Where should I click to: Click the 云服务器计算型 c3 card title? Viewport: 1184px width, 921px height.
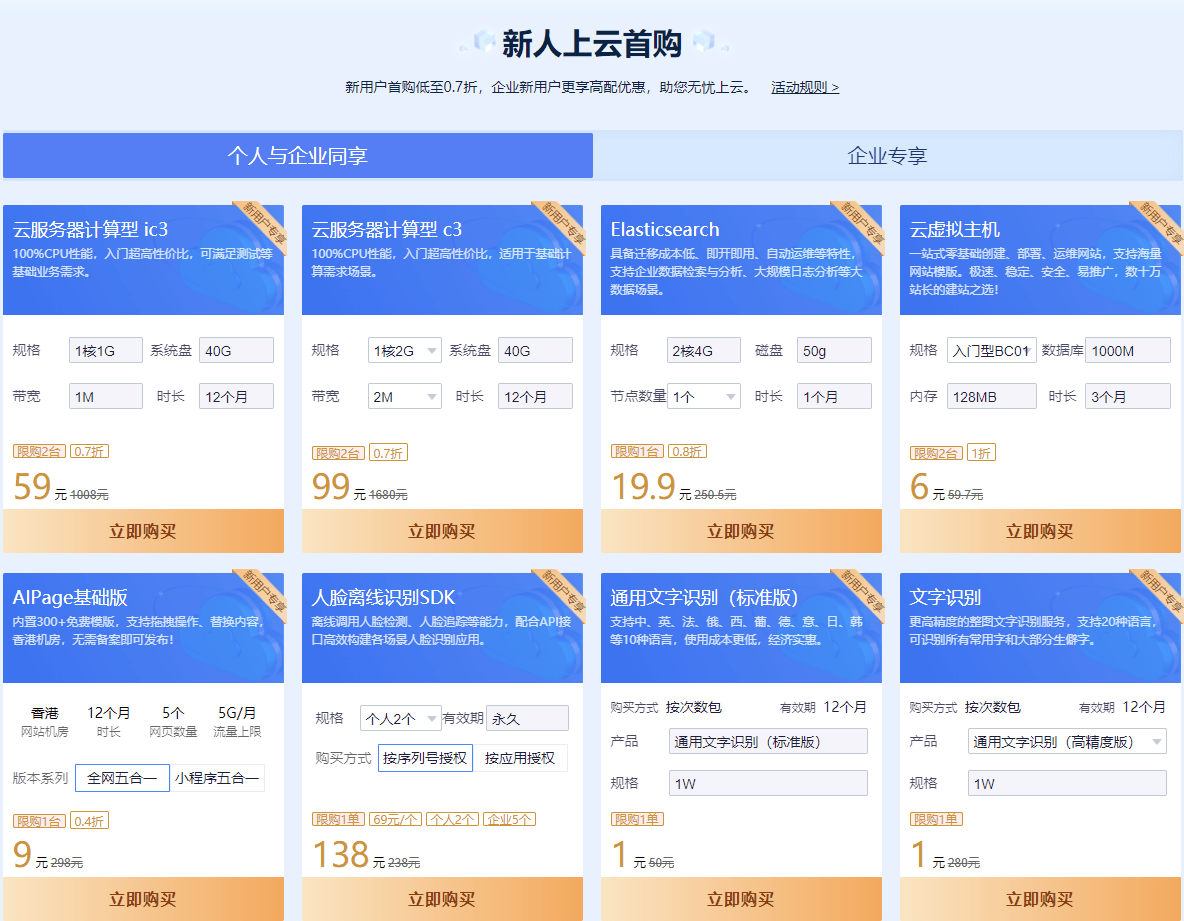click(x=387, y=229)
